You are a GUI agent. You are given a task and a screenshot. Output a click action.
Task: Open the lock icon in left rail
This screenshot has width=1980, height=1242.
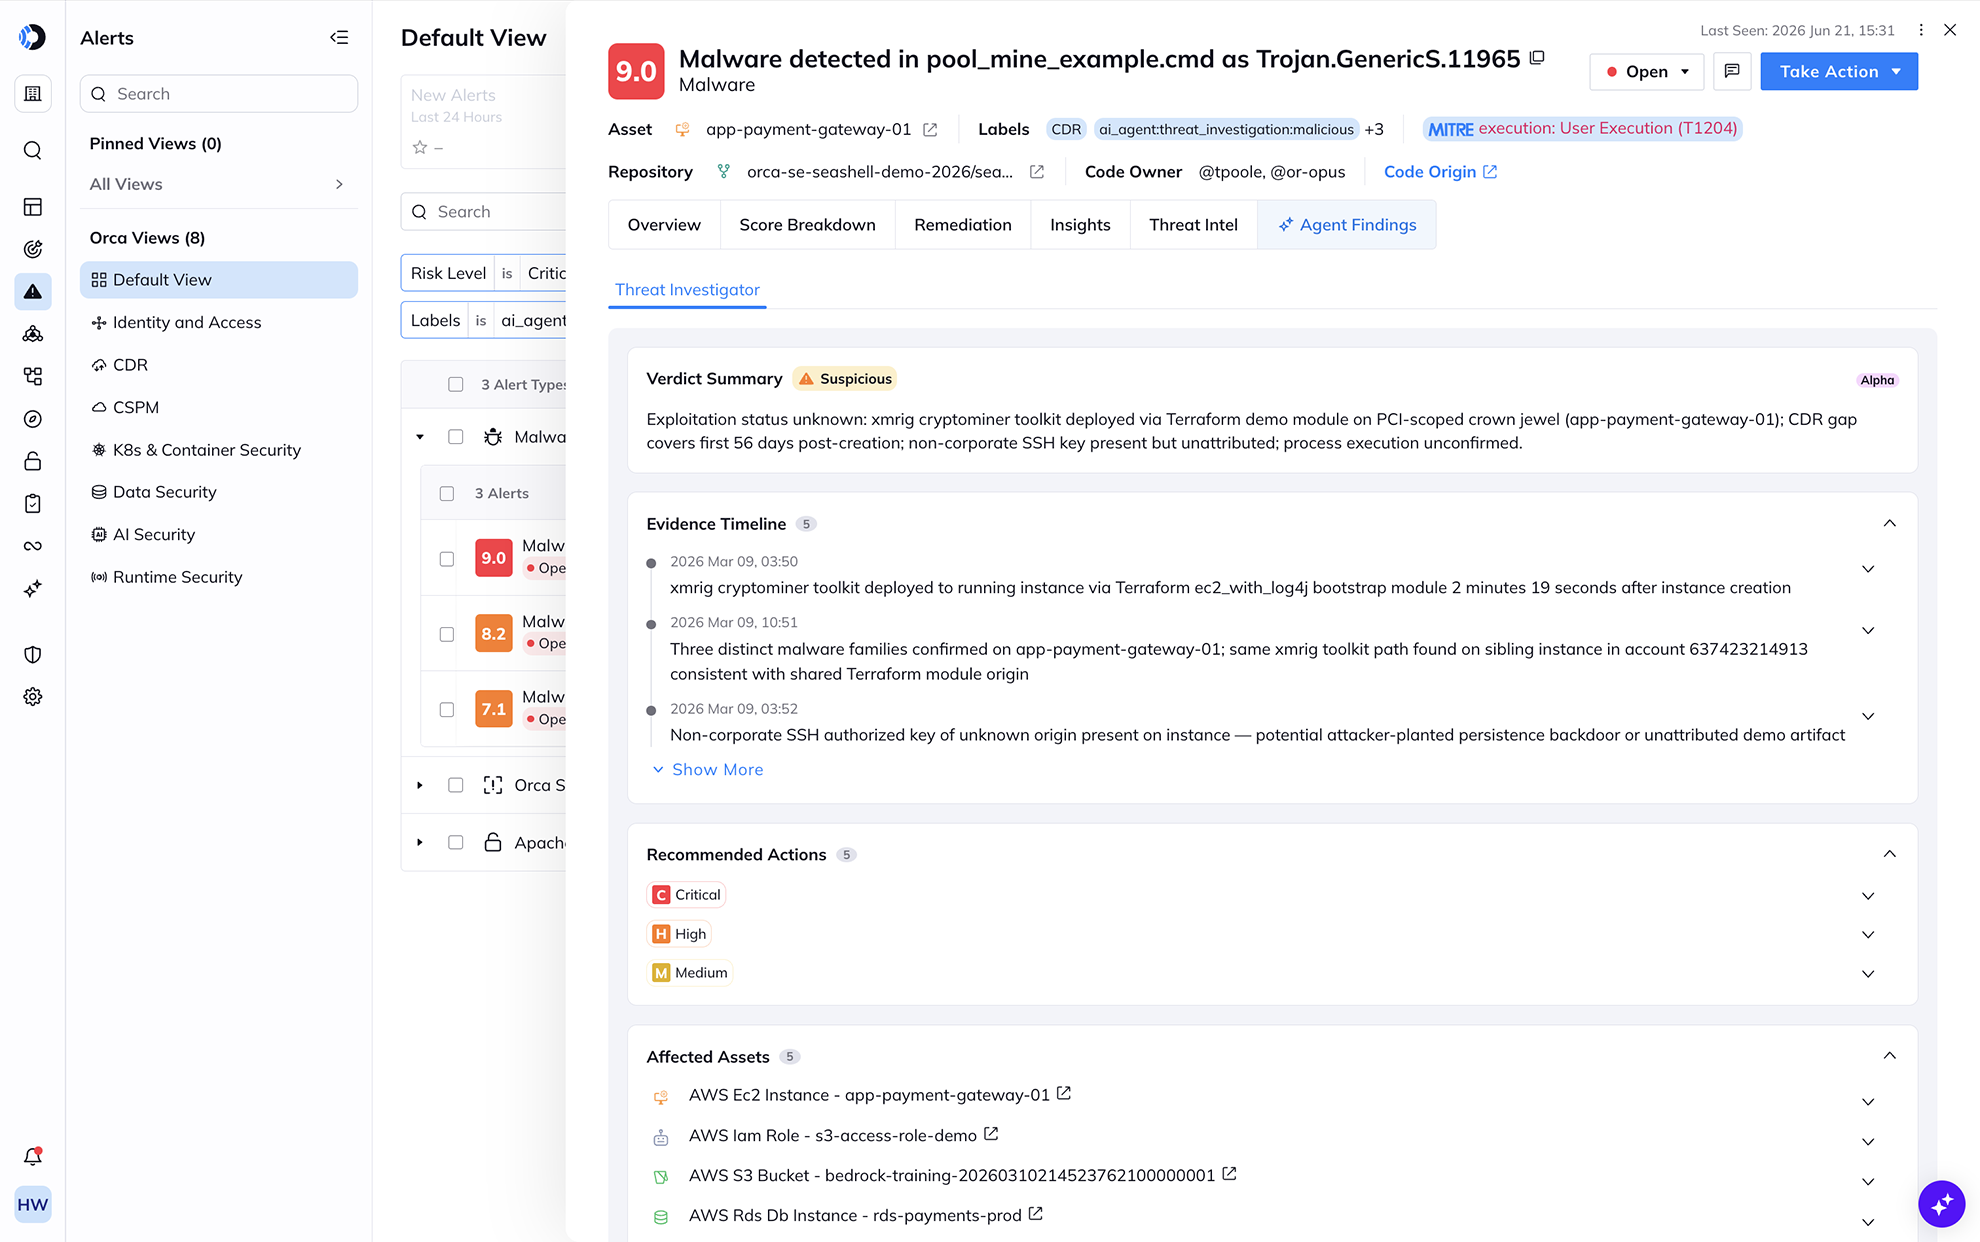tap(32, 461)
